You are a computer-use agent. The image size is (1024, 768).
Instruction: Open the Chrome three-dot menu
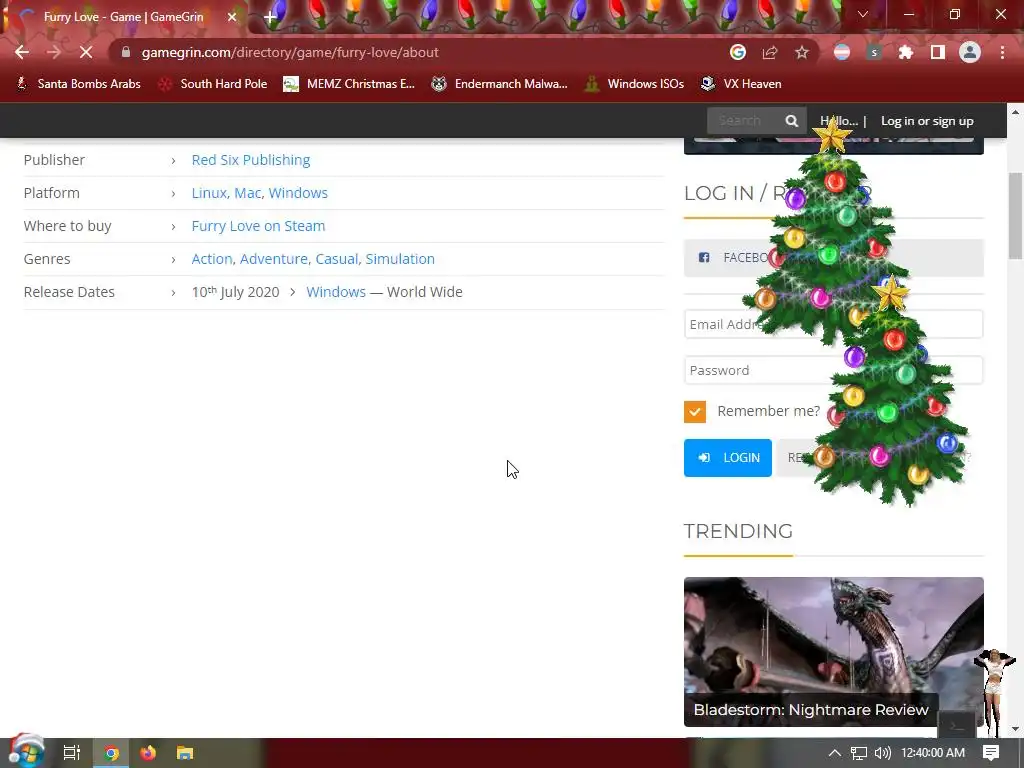point(1002,52)
